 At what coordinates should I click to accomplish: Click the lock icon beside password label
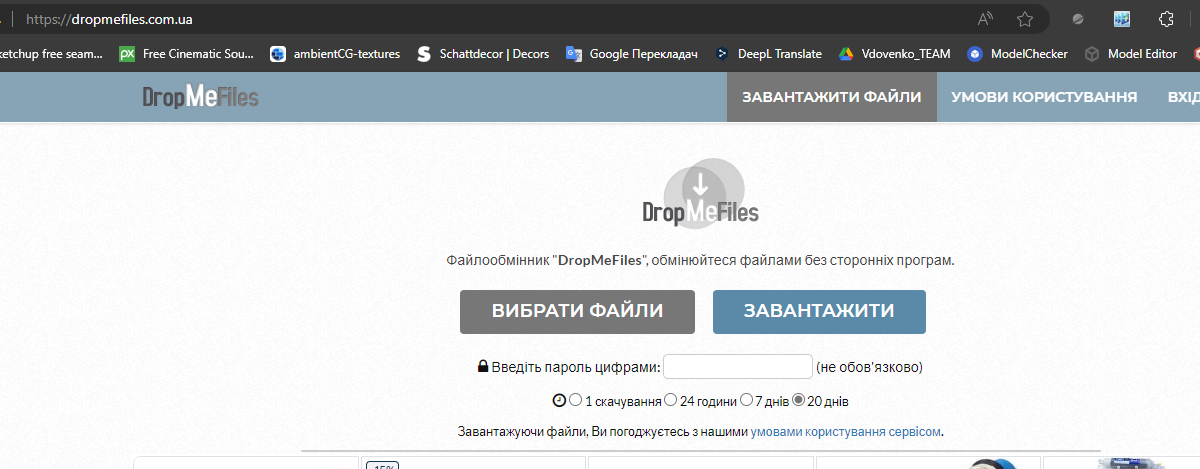coord(483,367)
